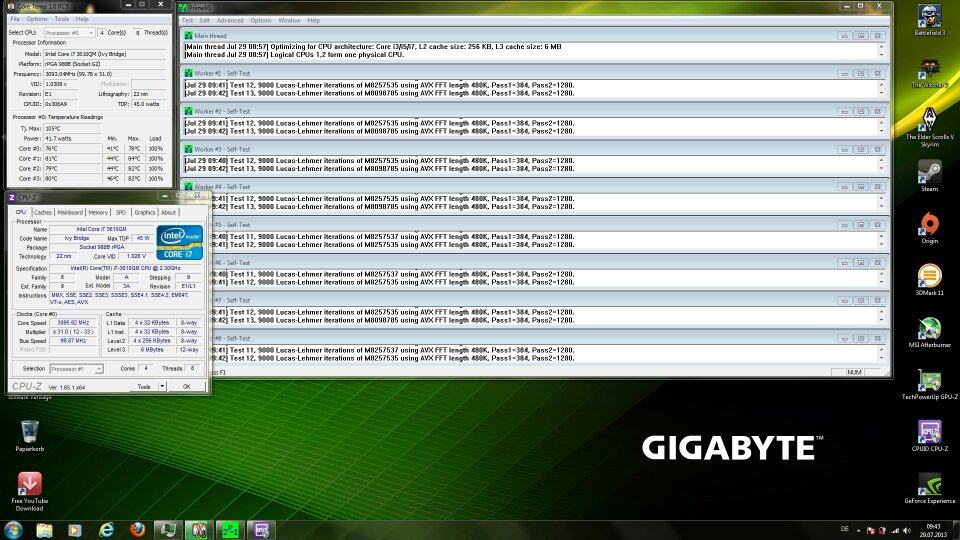
Task: Switch to CPU-Z Mainboard tab
Action: 70,212
